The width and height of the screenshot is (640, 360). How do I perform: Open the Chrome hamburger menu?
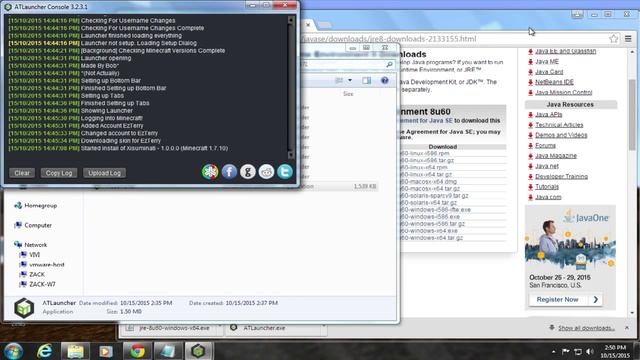point(628,39)
